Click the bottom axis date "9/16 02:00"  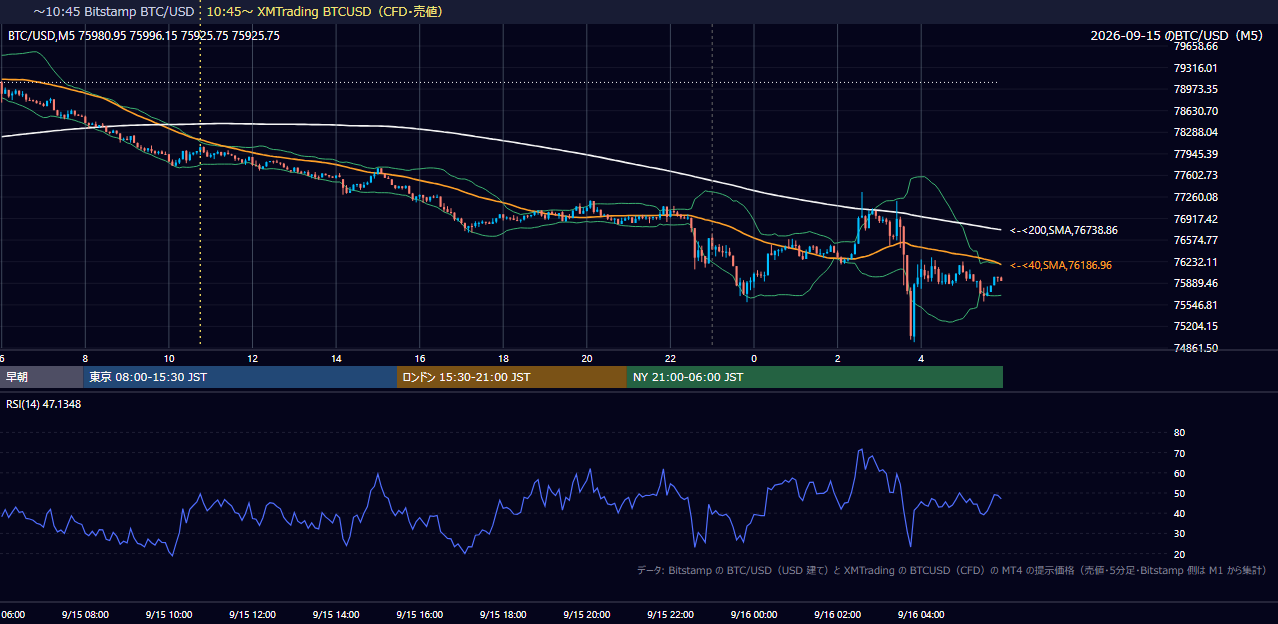click(838, 615)
